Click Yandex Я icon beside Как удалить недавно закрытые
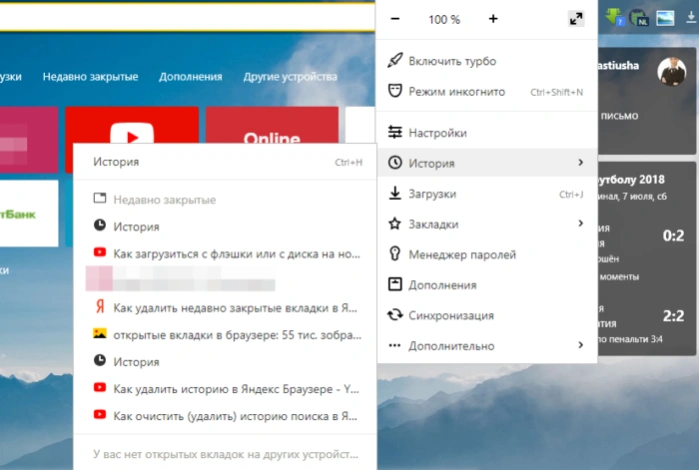 coord(100,307)
